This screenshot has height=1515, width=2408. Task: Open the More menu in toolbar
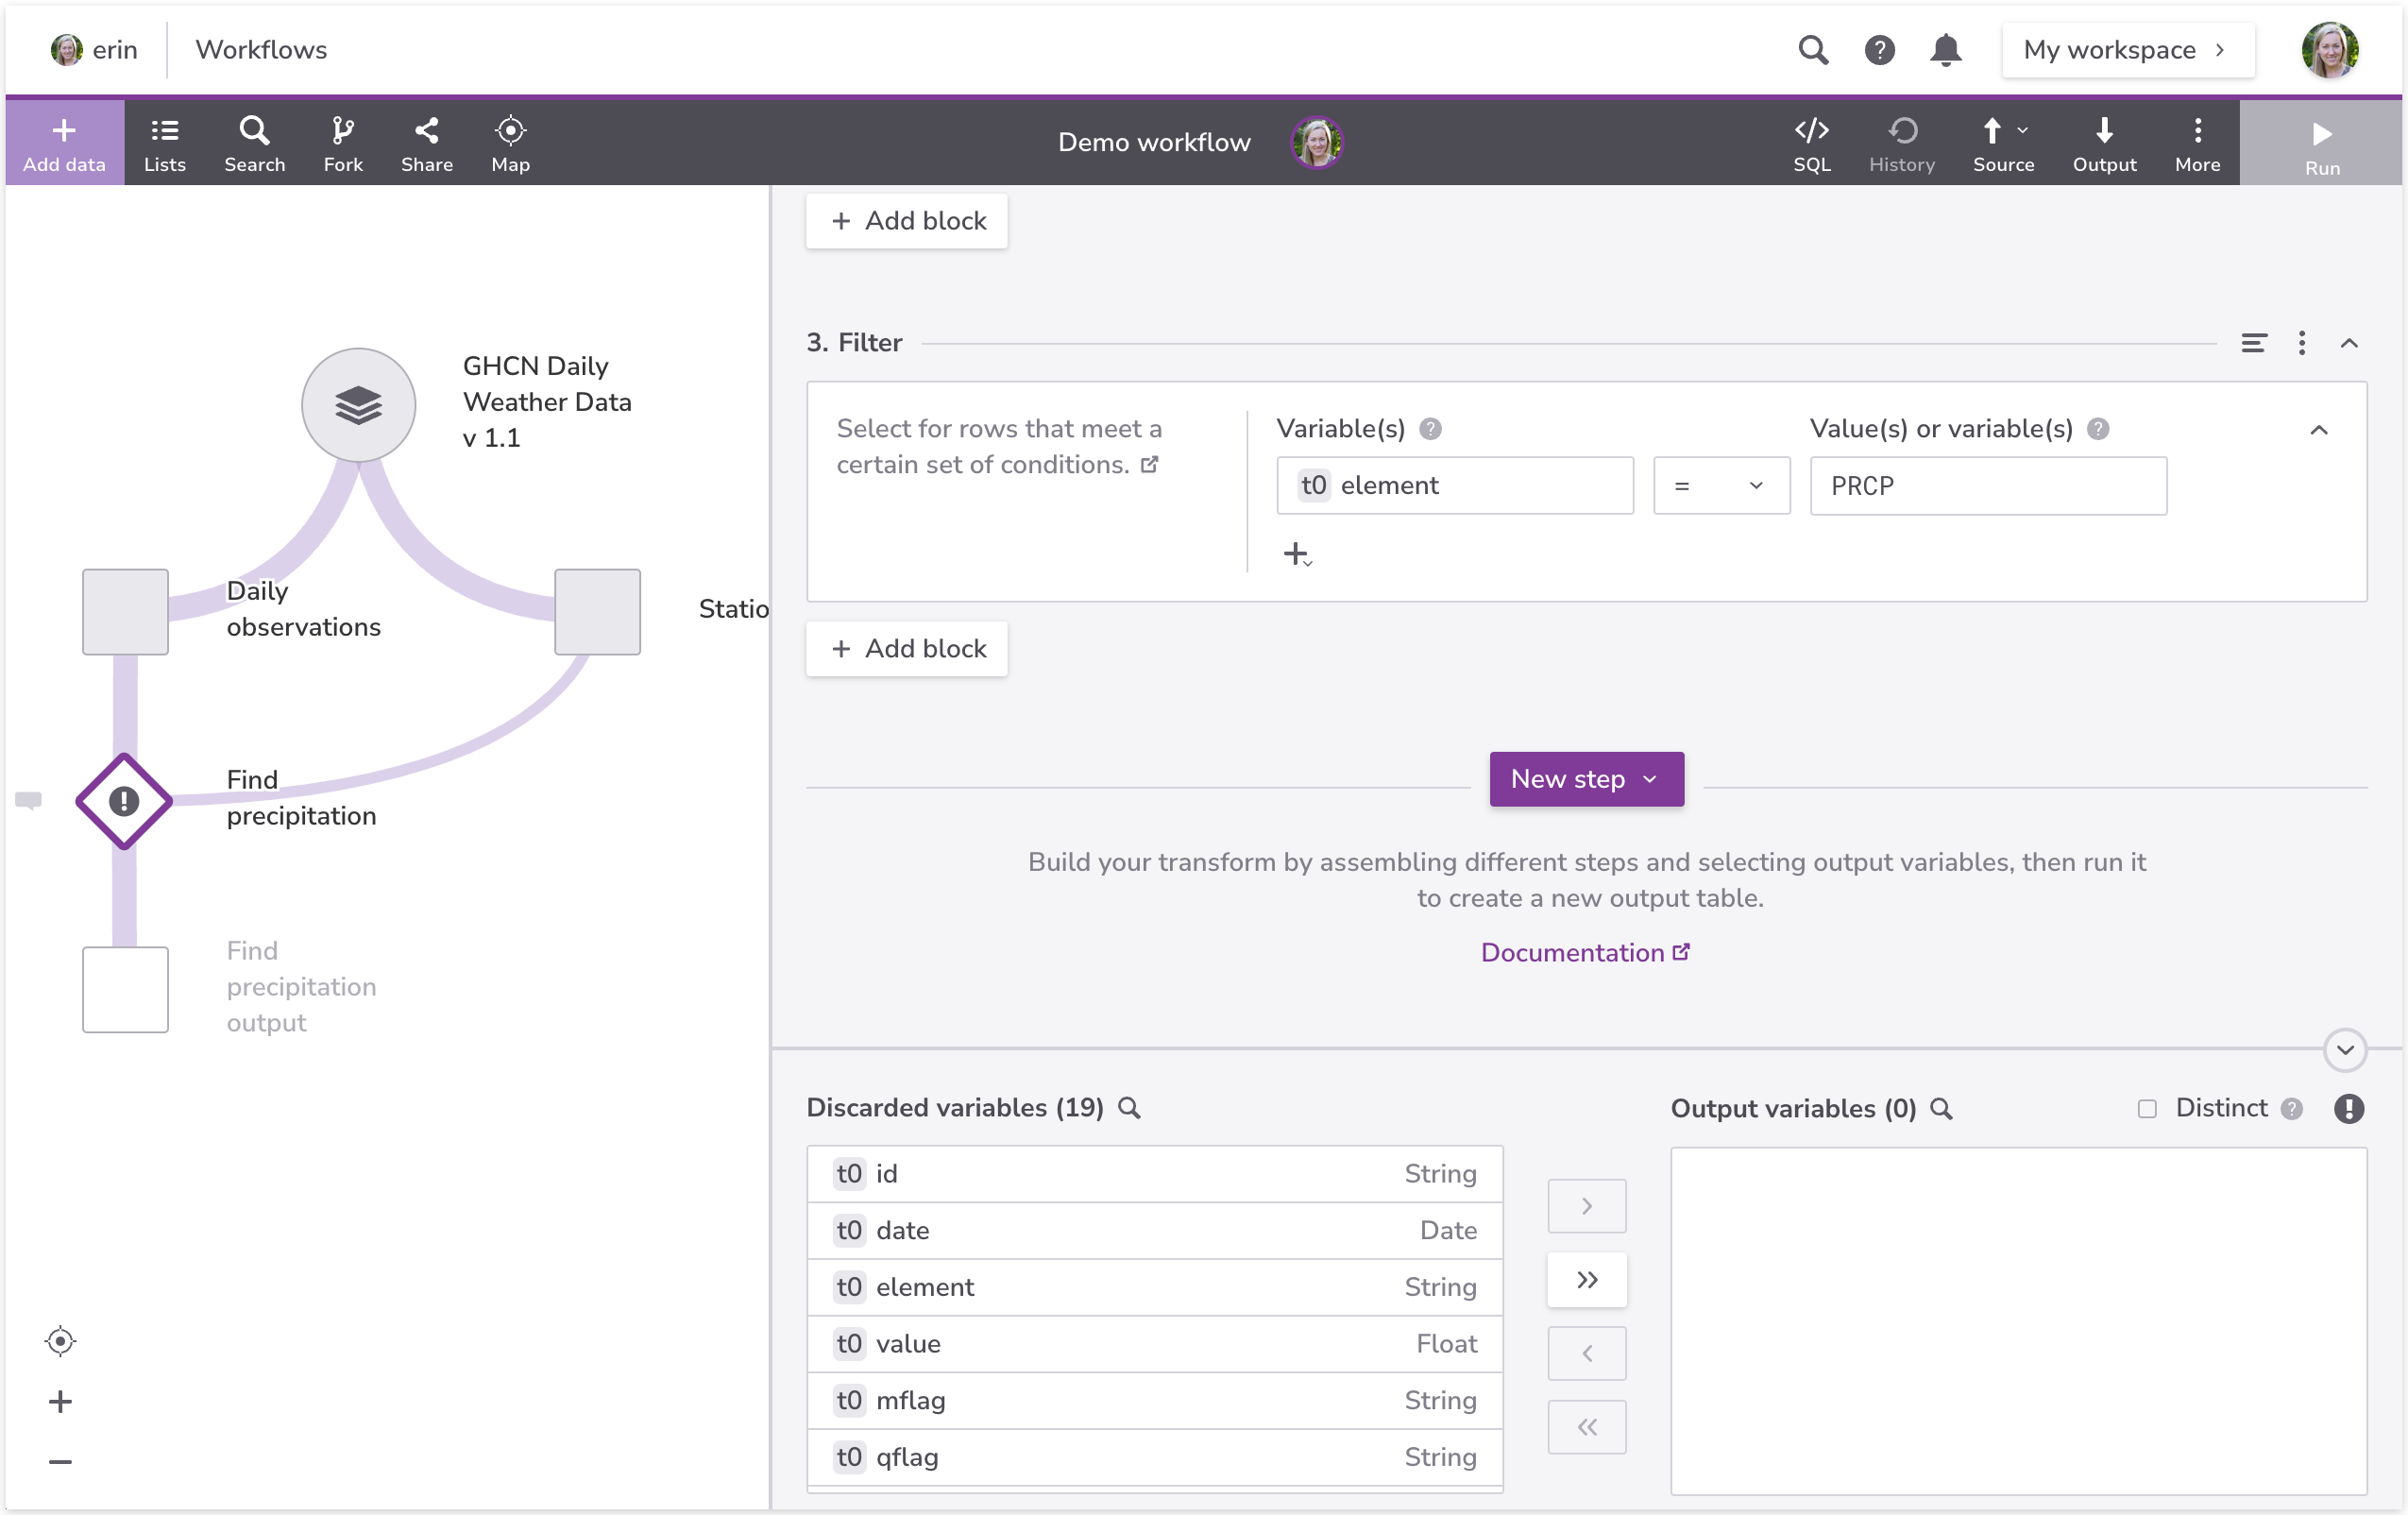click(2196, 142)
